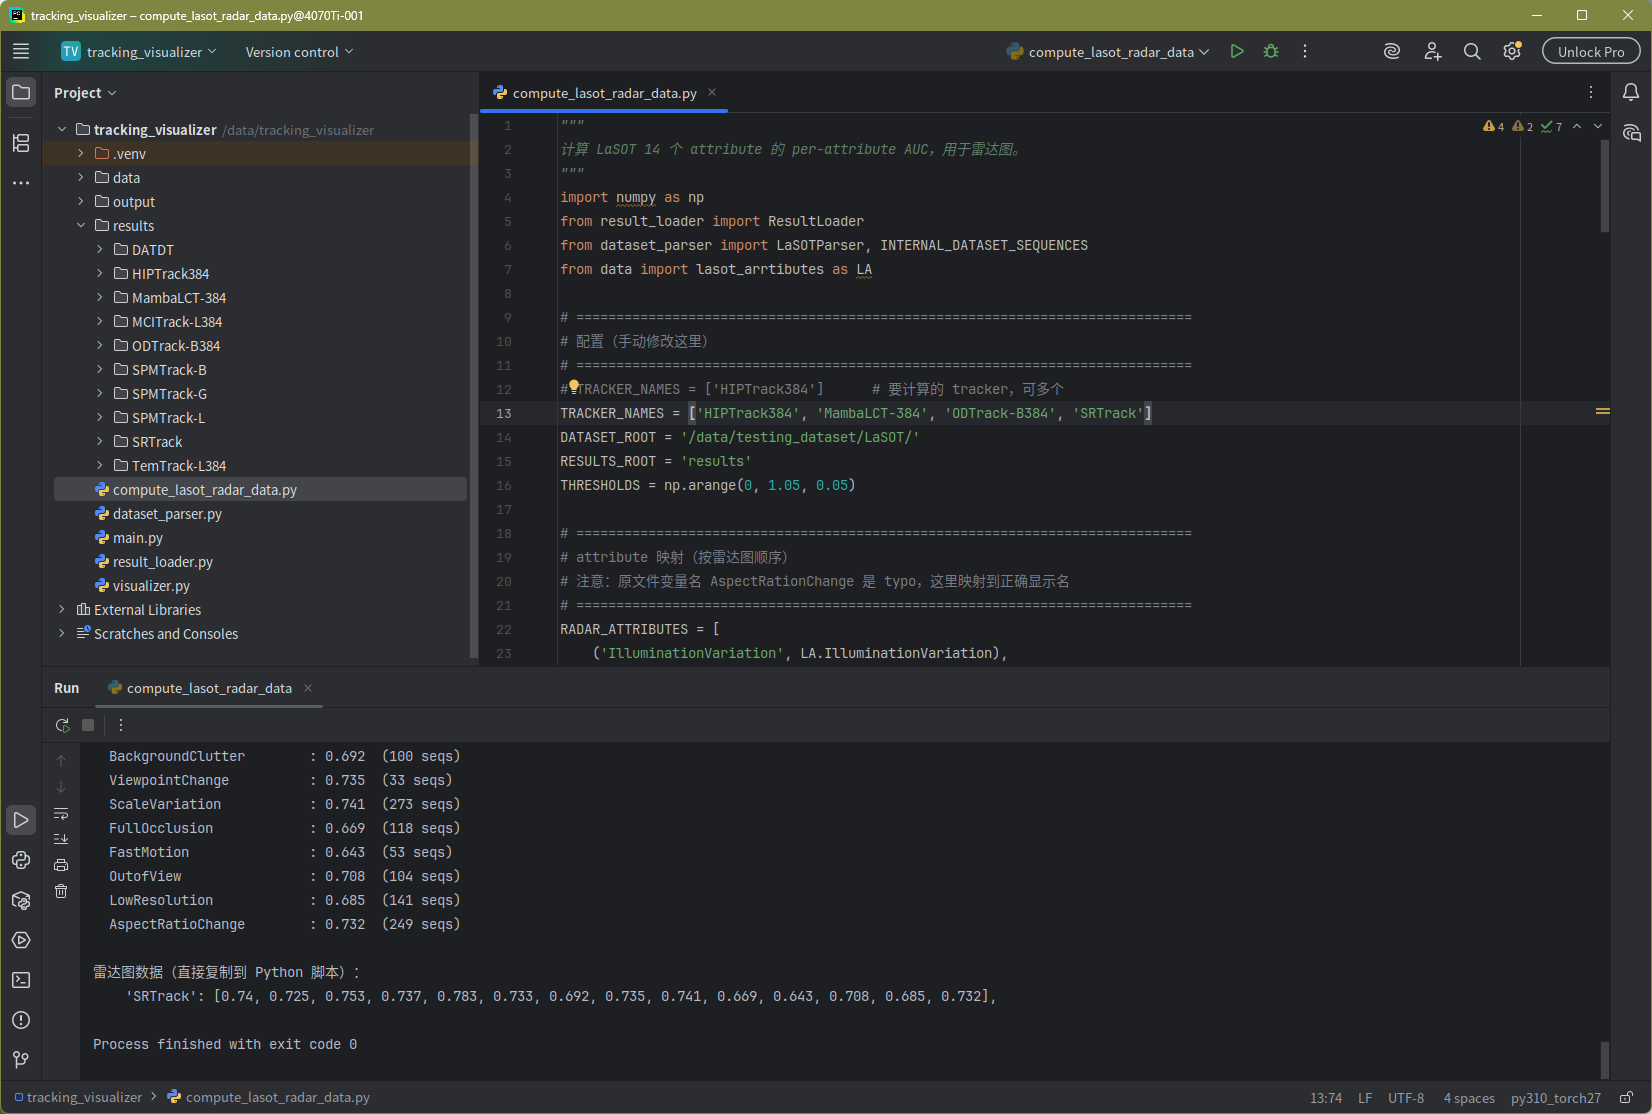
Task: Open the Project view dropdown
Action: click(x=85, y=93)
